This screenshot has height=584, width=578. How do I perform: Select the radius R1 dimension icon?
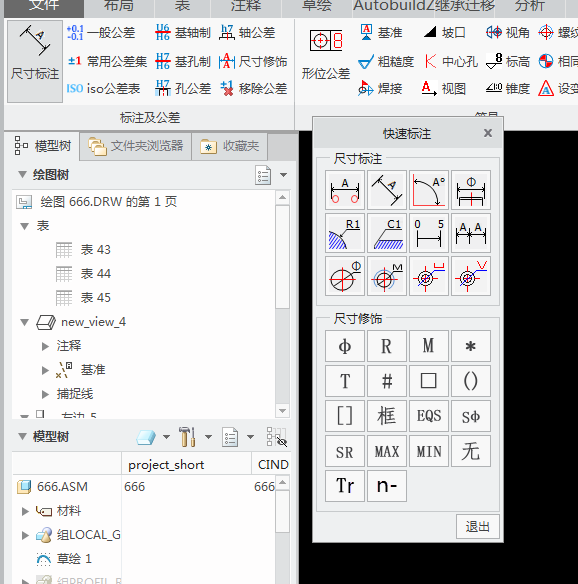[x=344, y=234]
